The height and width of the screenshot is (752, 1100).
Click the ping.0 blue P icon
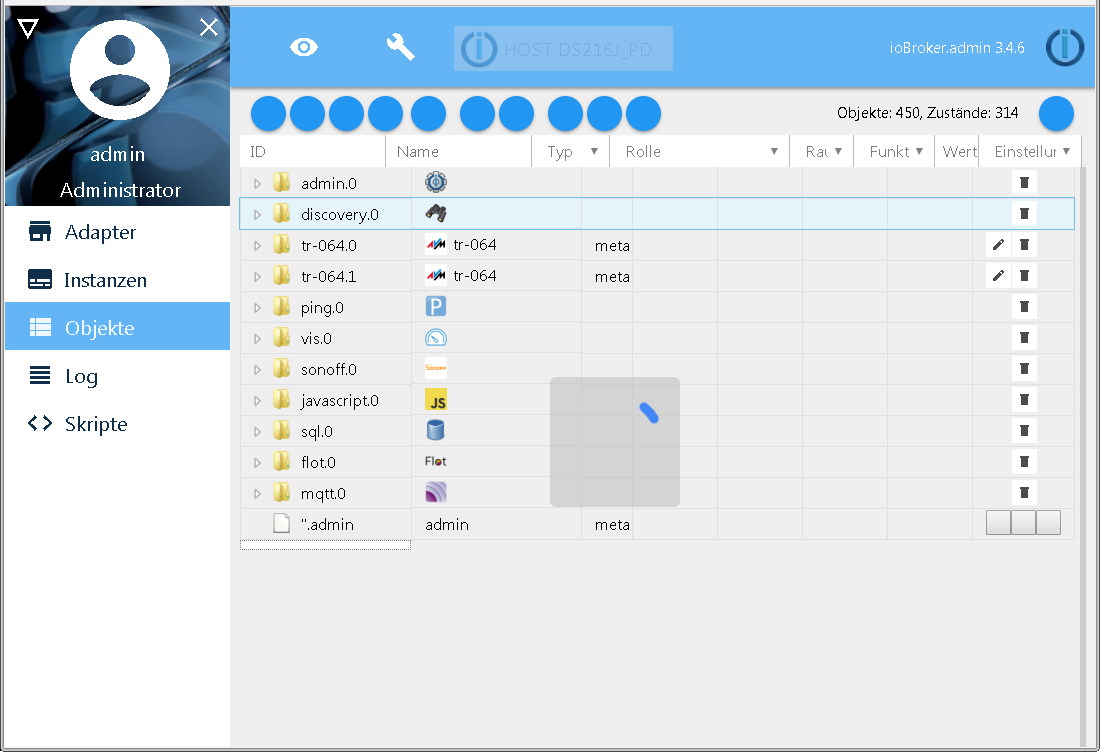pyautogui.click(x=436, y=307)
